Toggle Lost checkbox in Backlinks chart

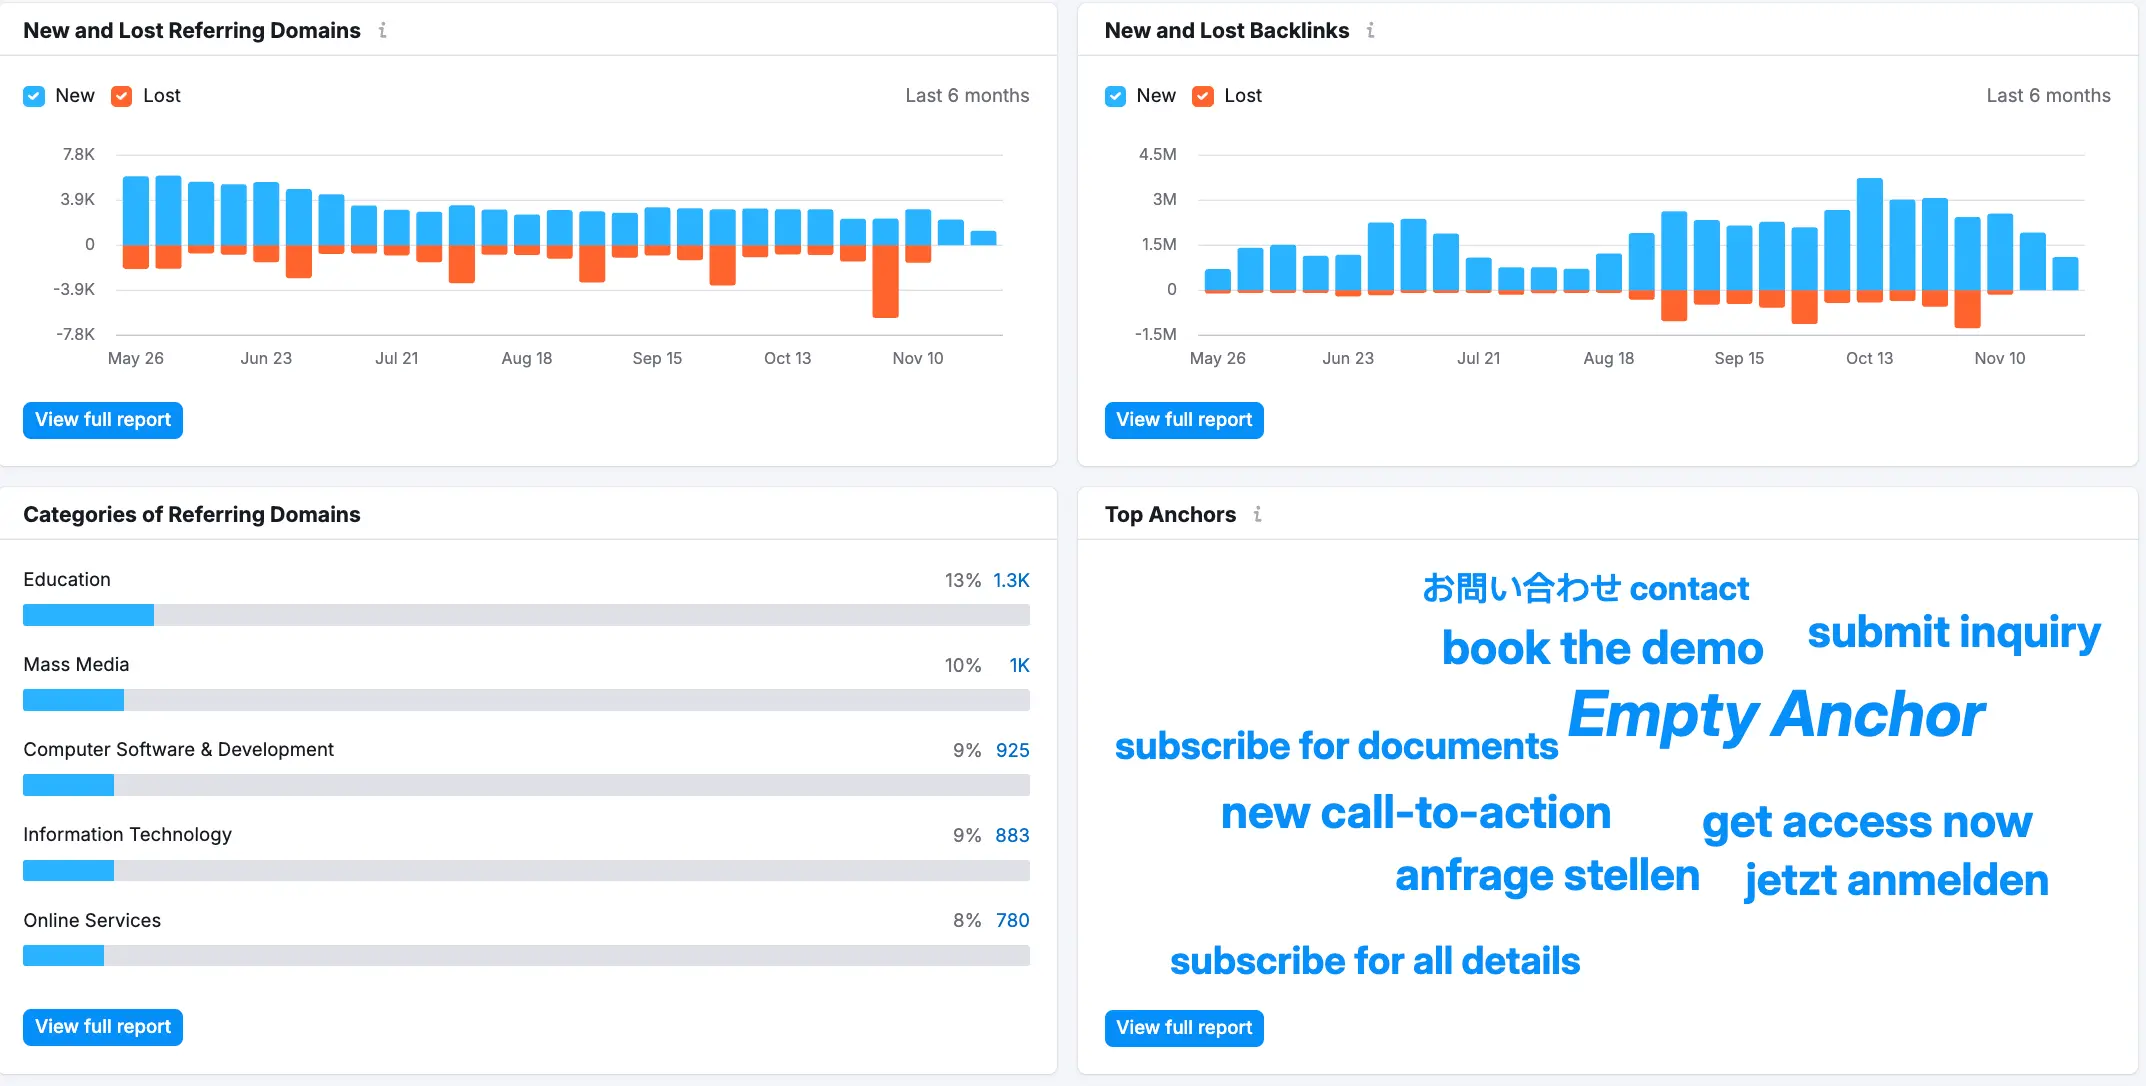1203,96
